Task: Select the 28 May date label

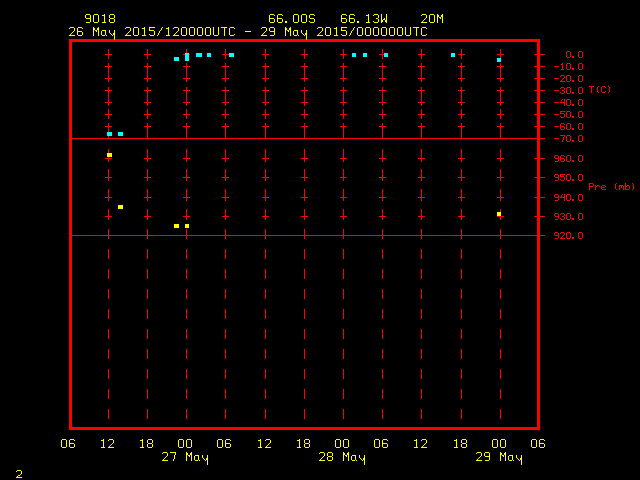Action: click(x=343, y=458)
